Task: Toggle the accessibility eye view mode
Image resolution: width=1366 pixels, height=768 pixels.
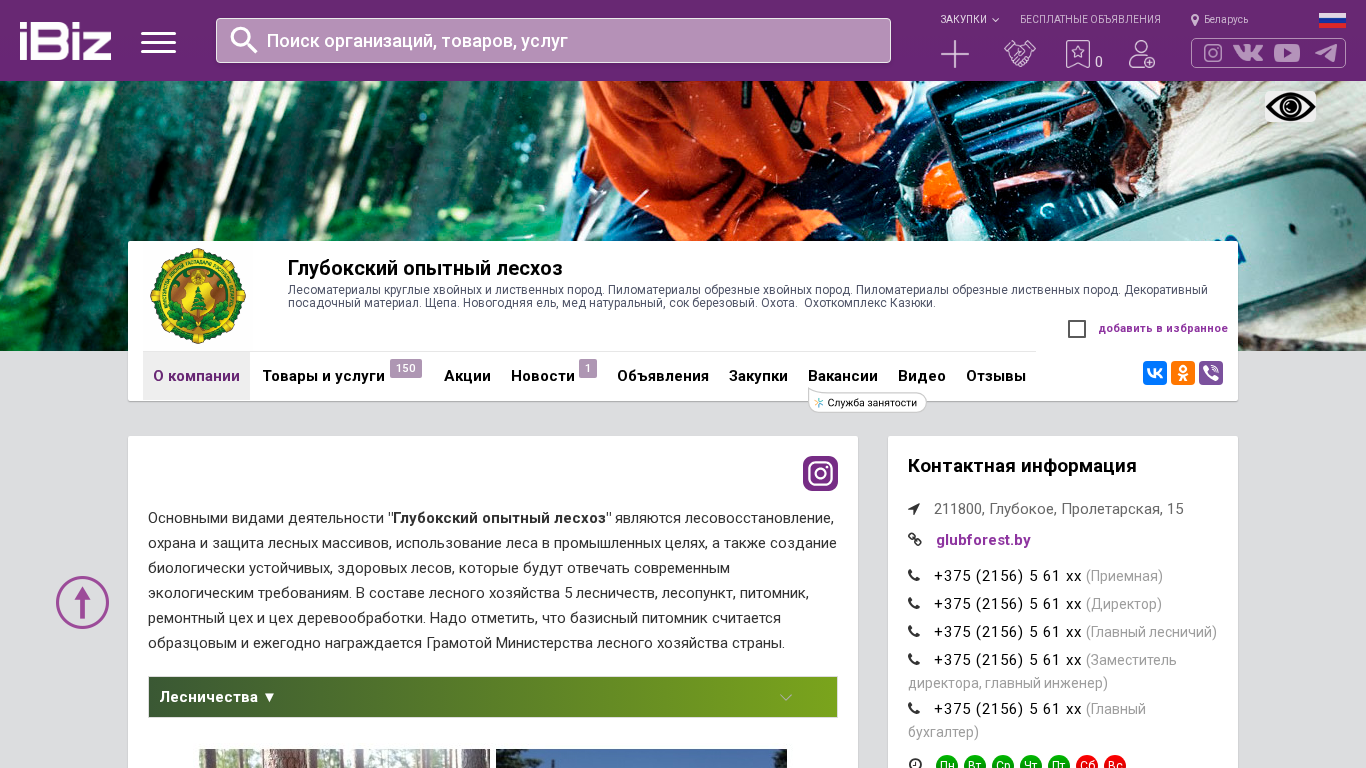Action: coord(1290,107)
